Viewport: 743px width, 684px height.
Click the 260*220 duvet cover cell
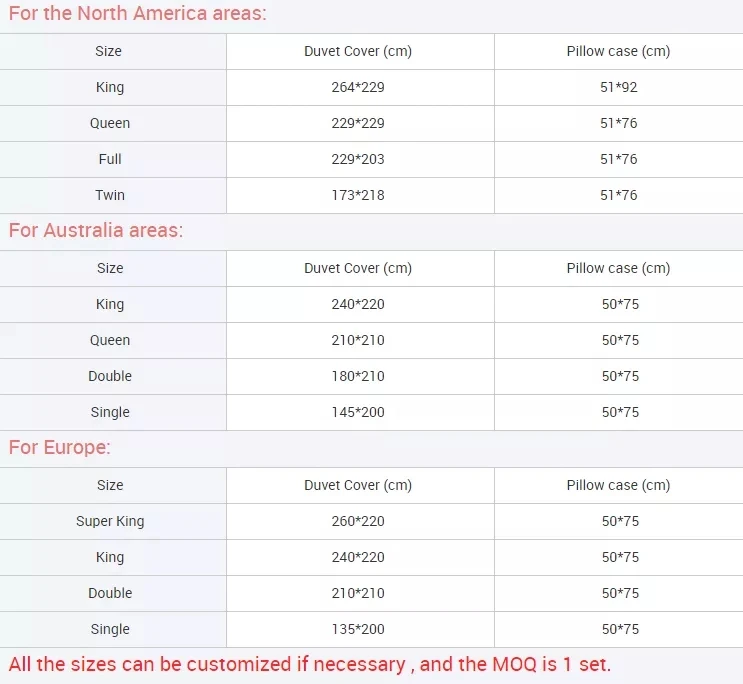click(x=358, y=521)
